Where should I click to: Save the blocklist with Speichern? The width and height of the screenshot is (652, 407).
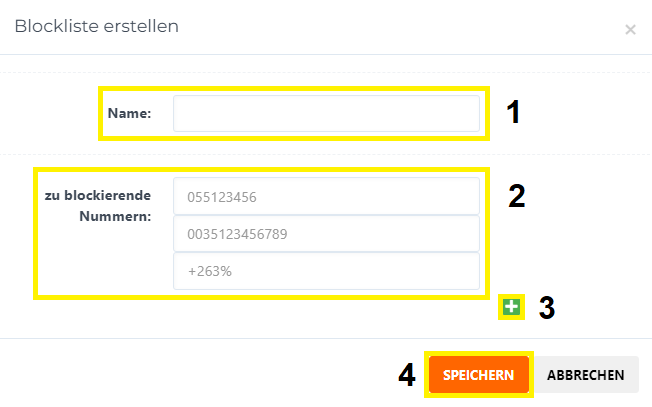(x=479, y=375)
